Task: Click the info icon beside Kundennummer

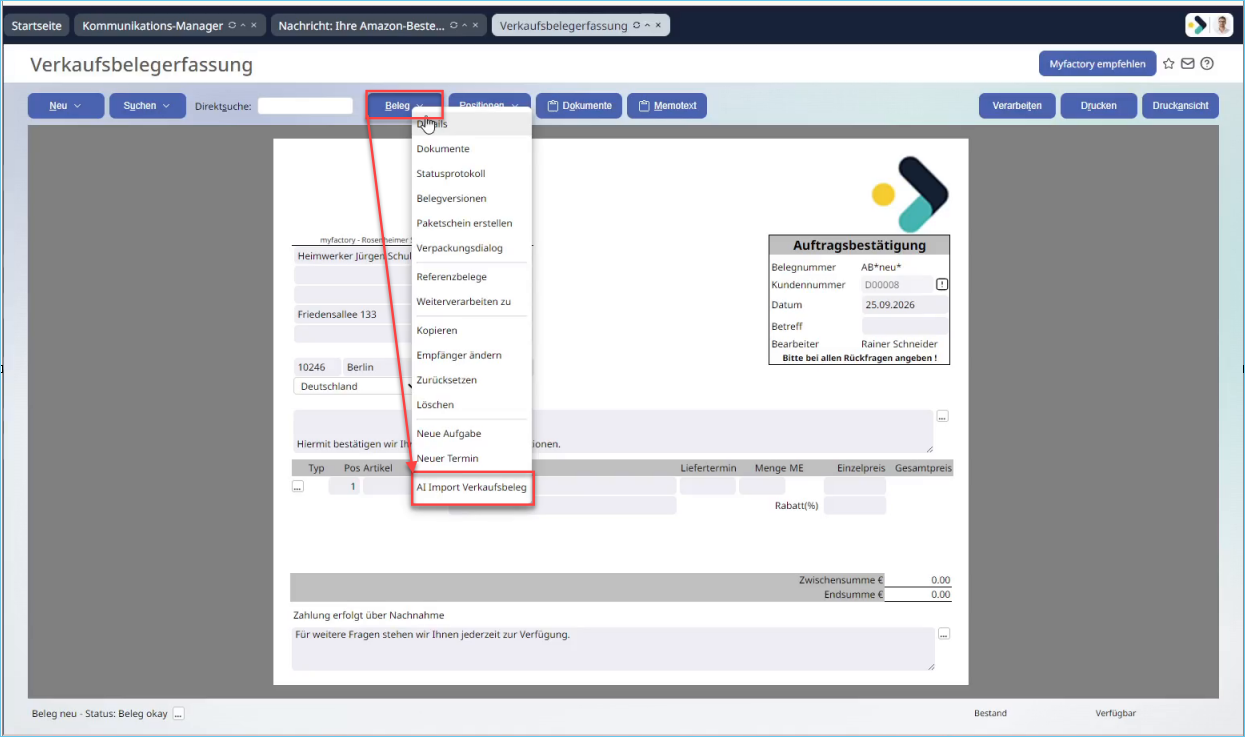Action: pos(942,285)
